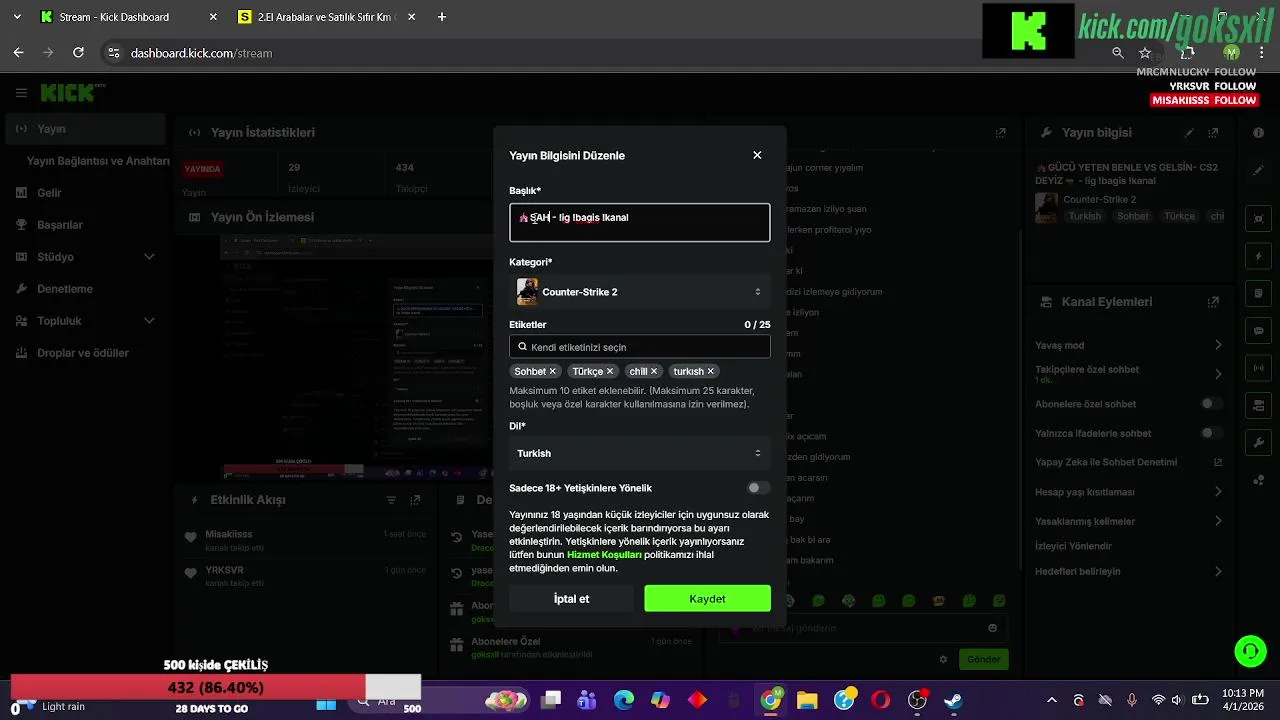Image resolution: width=1280 pixels, height=720 pixels.
Task: Open the browser zoom magnifier icon
Action: pyautogui.click(x=1118, y=53)
